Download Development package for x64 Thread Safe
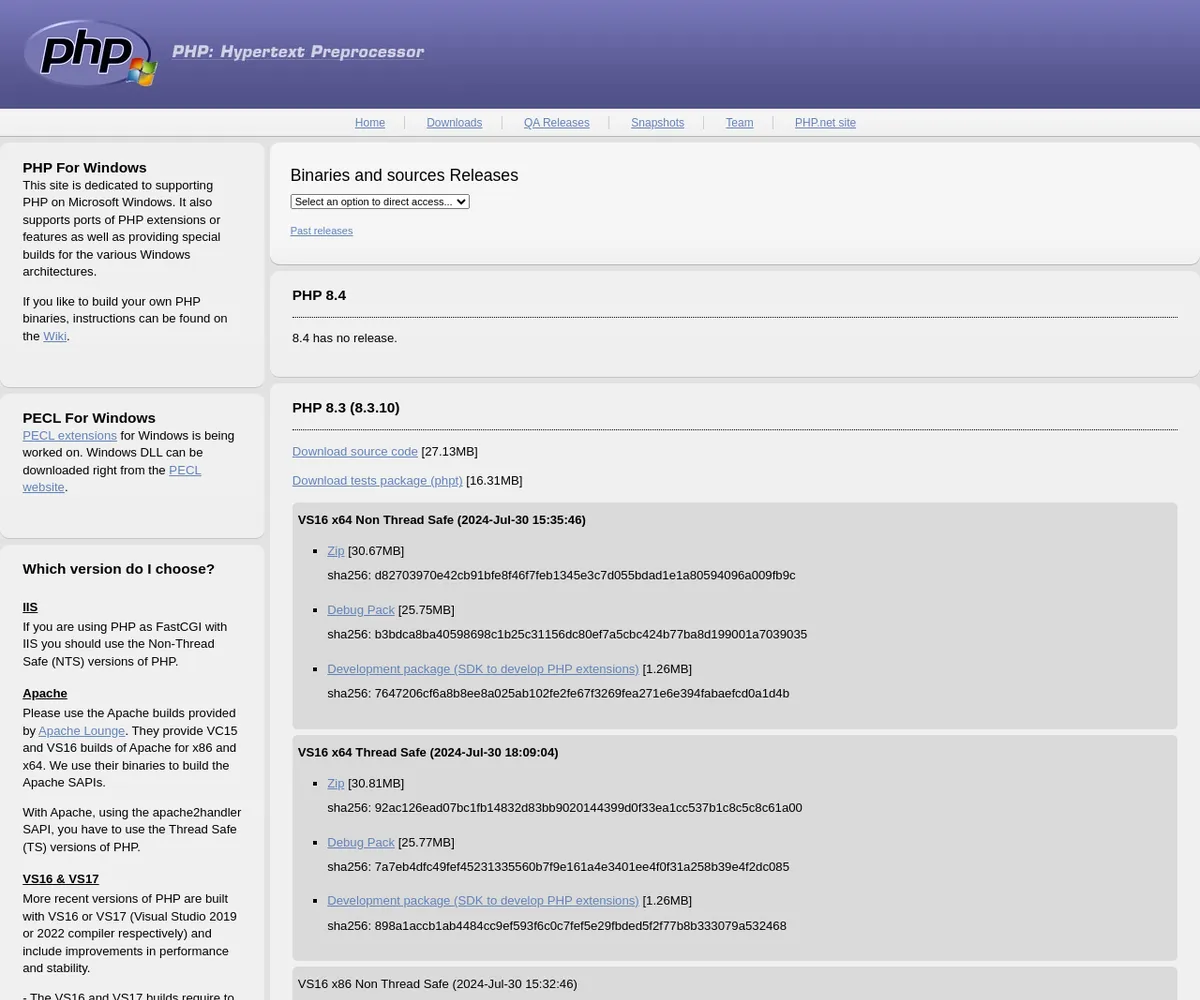The width and height of the screenshot is (1200, 1000). click(x=482, y=901)
